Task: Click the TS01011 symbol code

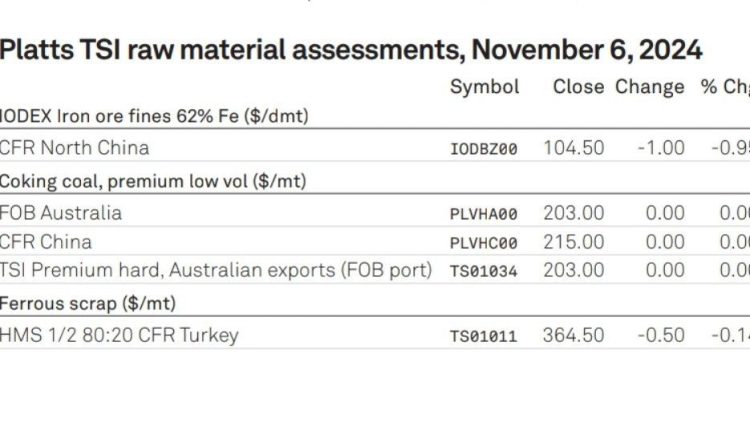Action: tap(484, 336)
